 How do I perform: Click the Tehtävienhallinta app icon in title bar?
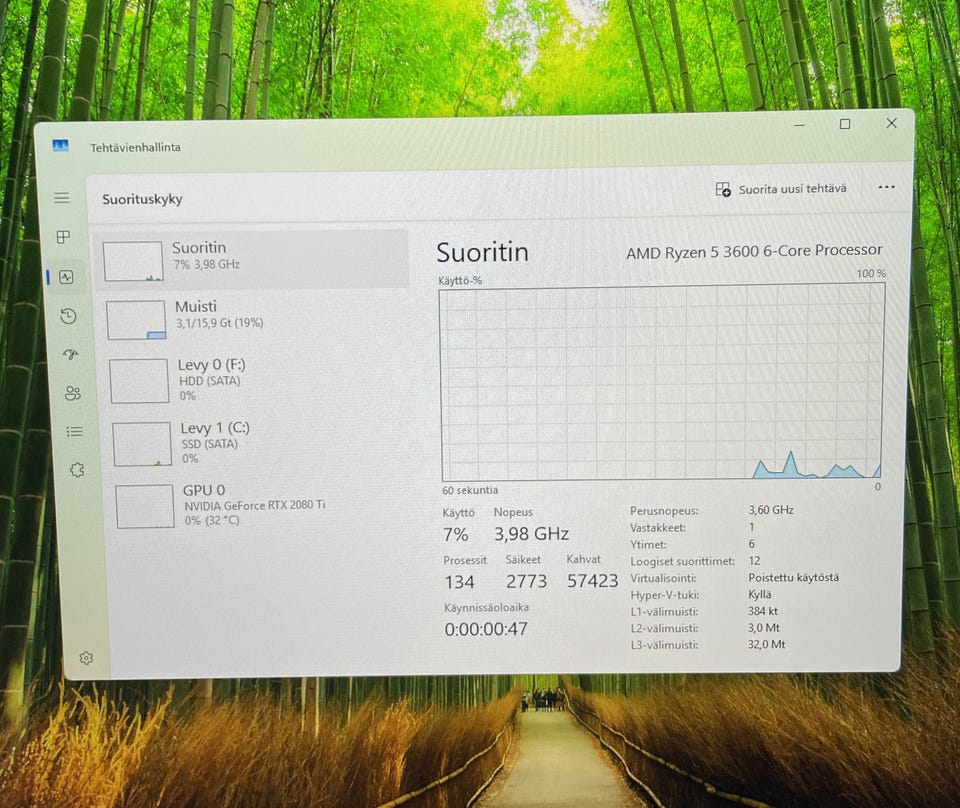click(x=60, y=146)
